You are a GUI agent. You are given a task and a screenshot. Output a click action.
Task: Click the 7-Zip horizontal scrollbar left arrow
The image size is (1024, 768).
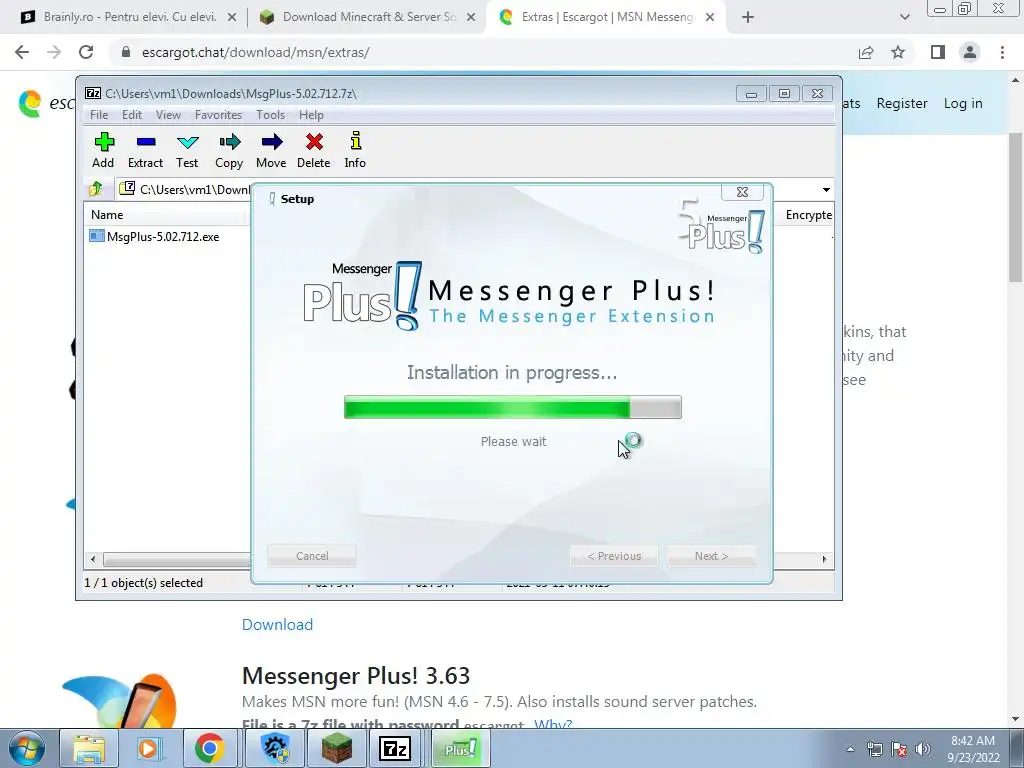coord(93,559)
